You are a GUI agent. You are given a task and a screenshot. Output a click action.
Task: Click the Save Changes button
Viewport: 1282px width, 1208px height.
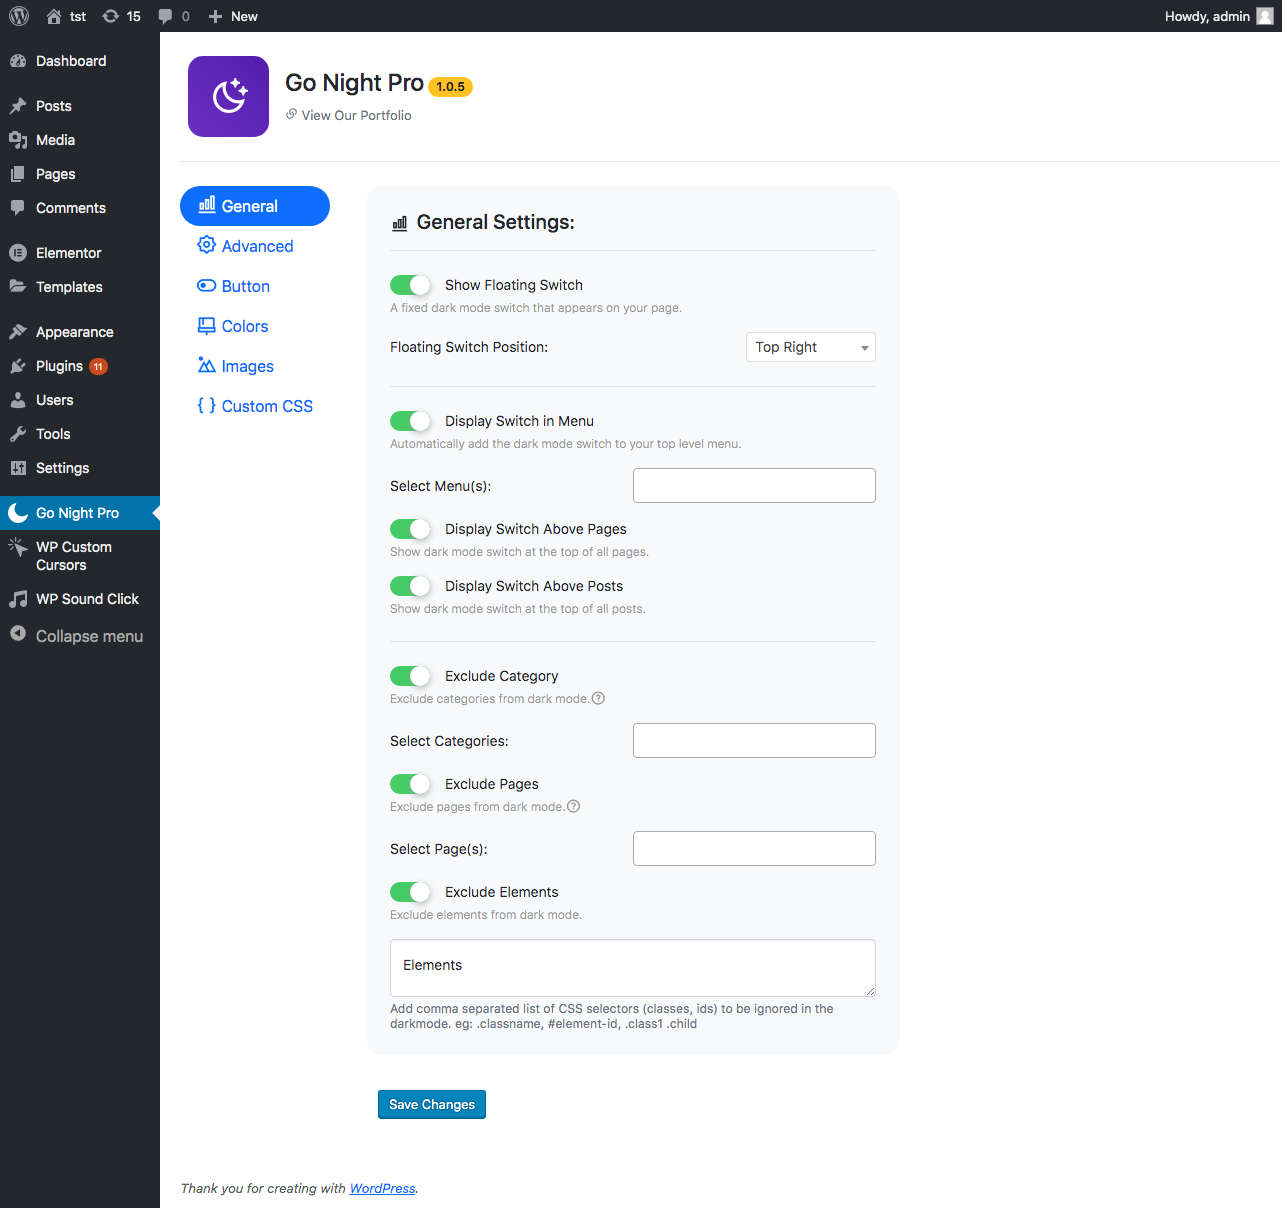(432, 1104)
